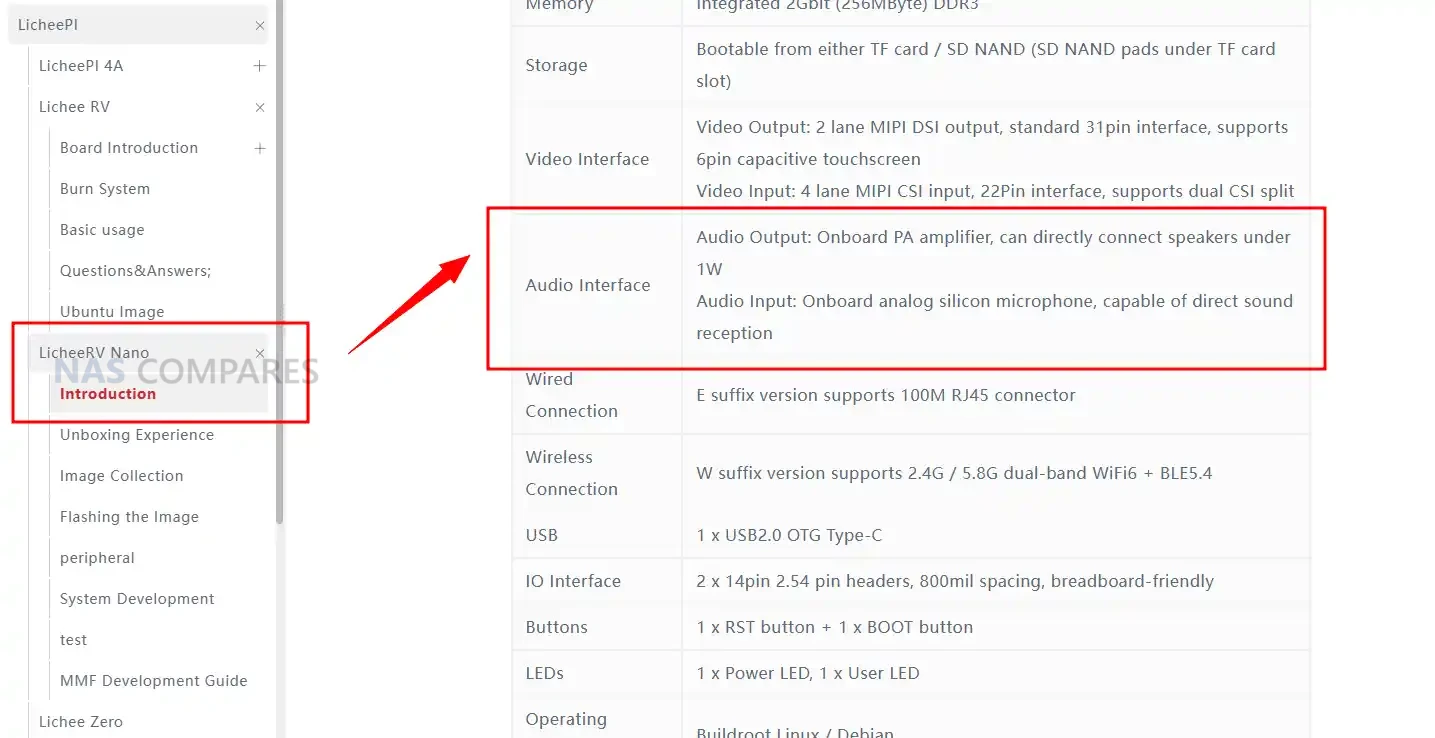This screenshot has width=1435, height=738.
Task: Collapse the LicheePI section with its X icon
Action: click(x=260, y=26)
